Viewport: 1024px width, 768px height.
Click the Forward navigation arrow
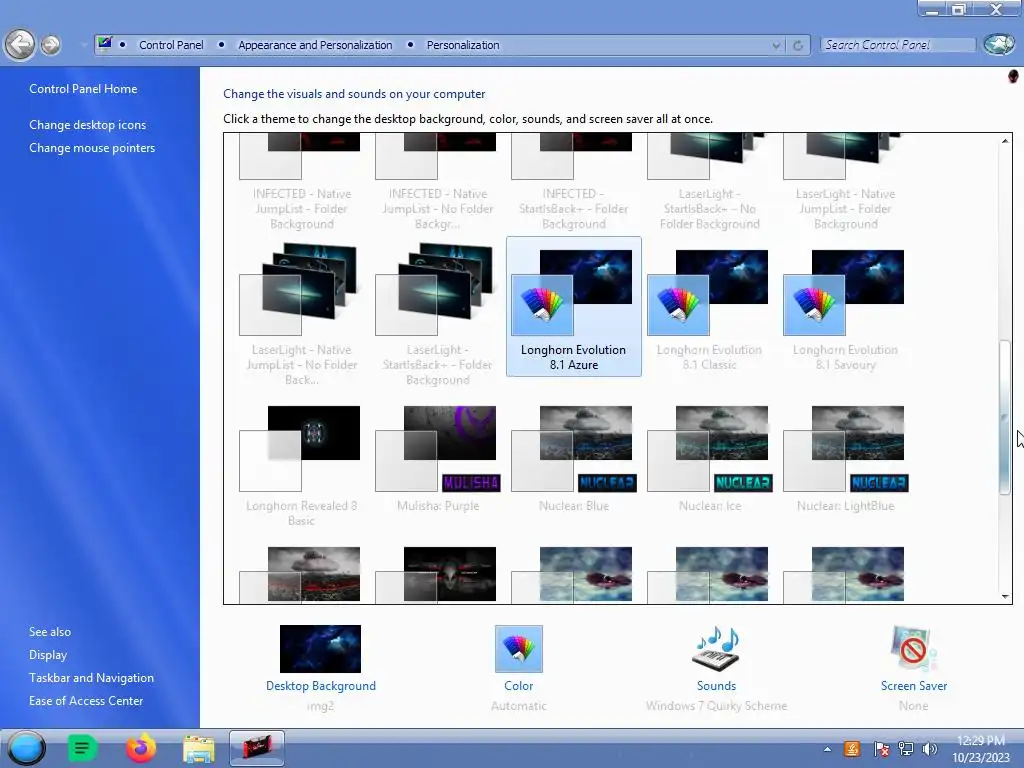pyautogui.click(x=50, y=45)
